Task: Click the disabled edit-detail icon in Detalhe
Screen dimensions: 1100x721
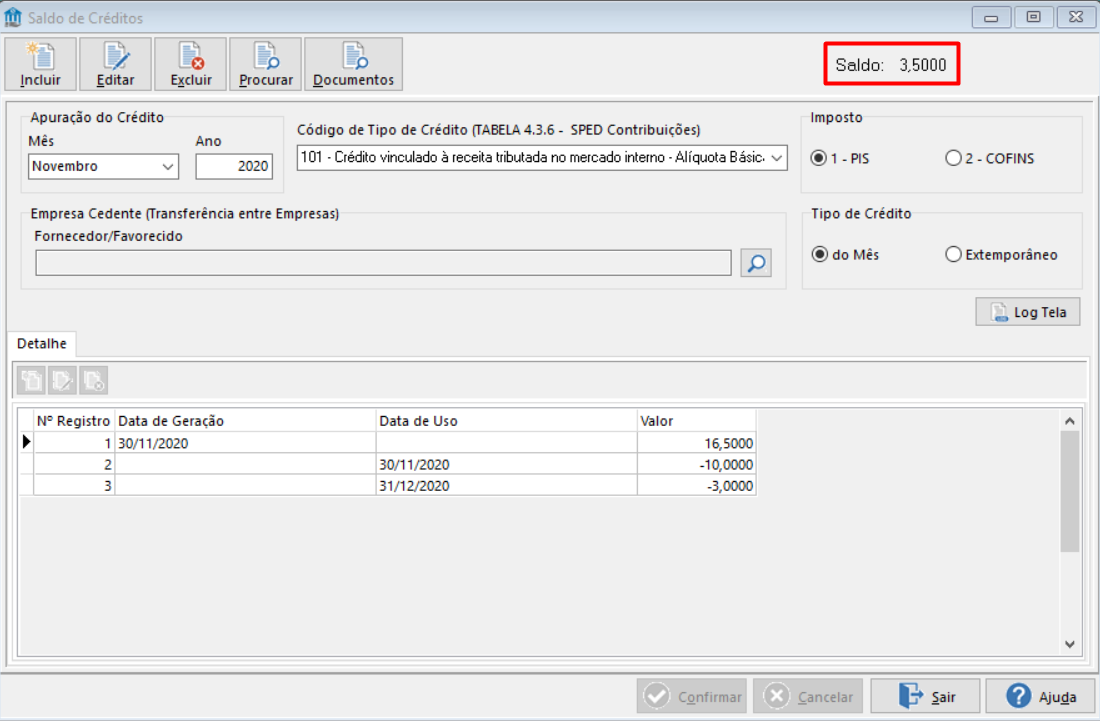Action: (x=62, y=380)
